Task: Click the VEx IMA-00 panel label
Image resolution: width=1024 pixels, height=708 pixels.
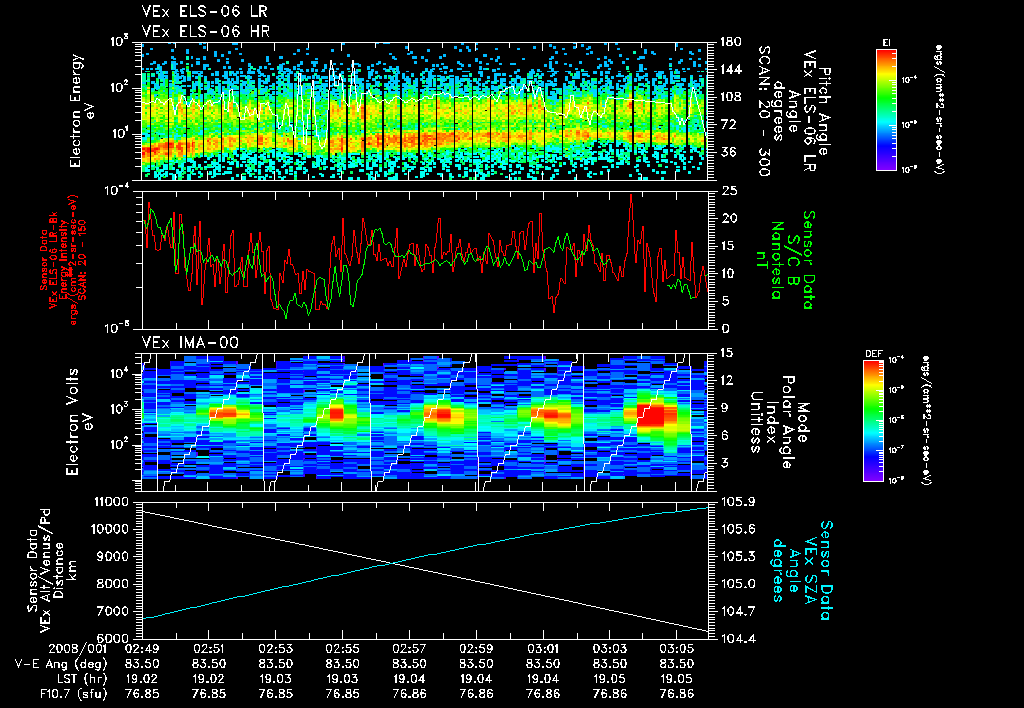Action: click(x=190, y=343)
